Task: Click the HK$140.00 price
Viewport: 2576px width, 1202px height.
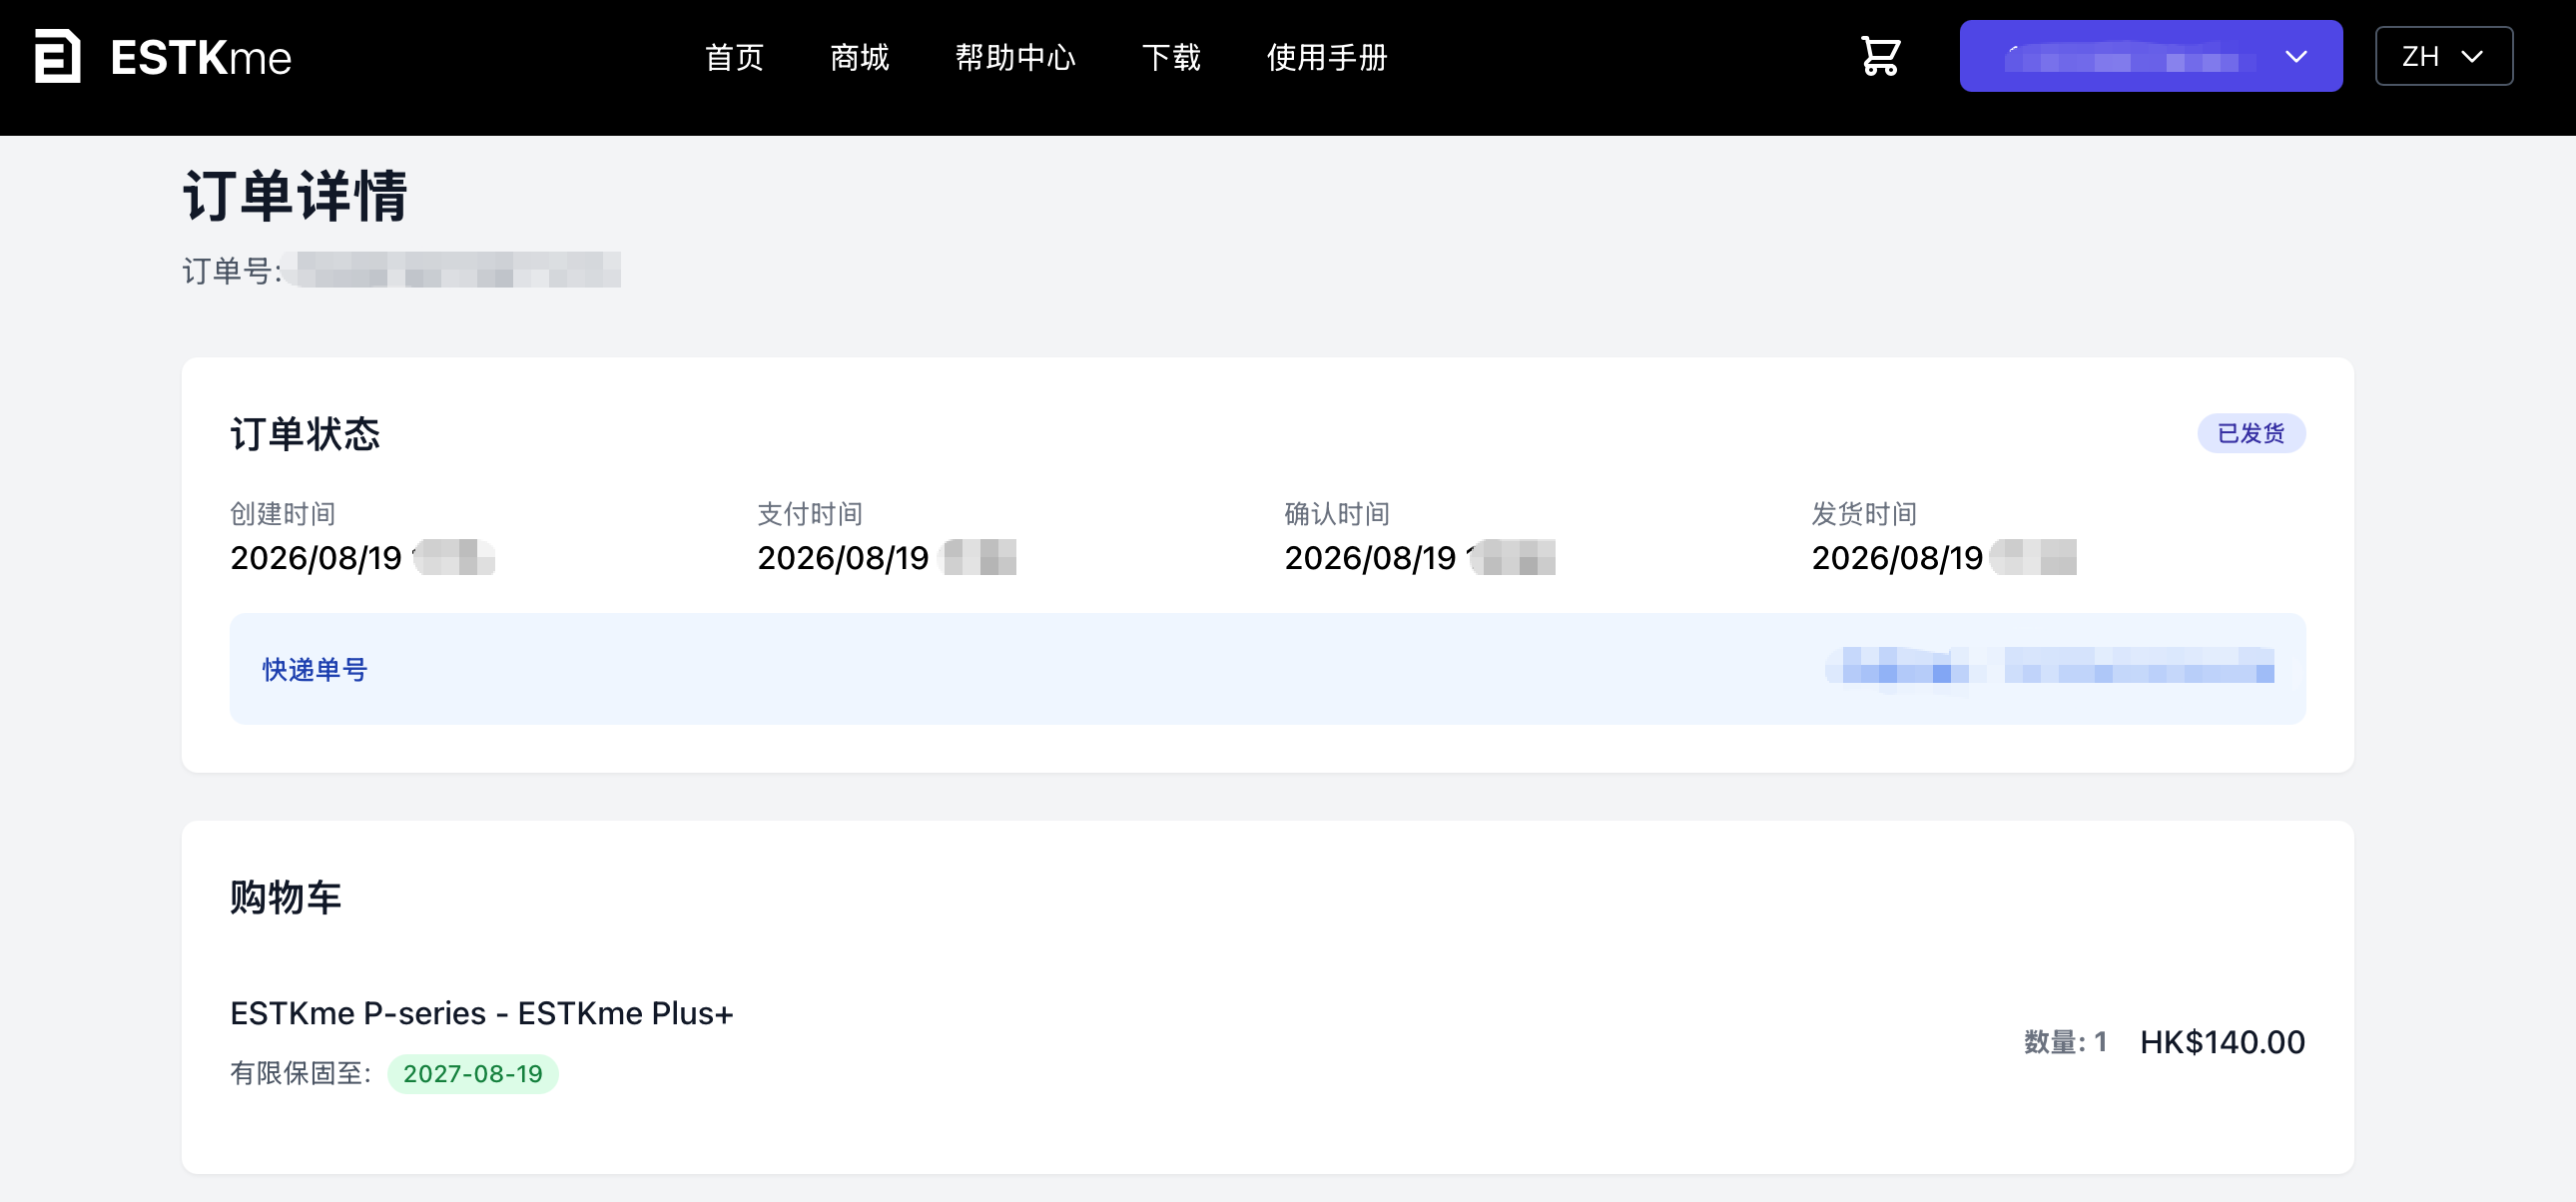Action: [2222, 1042]
